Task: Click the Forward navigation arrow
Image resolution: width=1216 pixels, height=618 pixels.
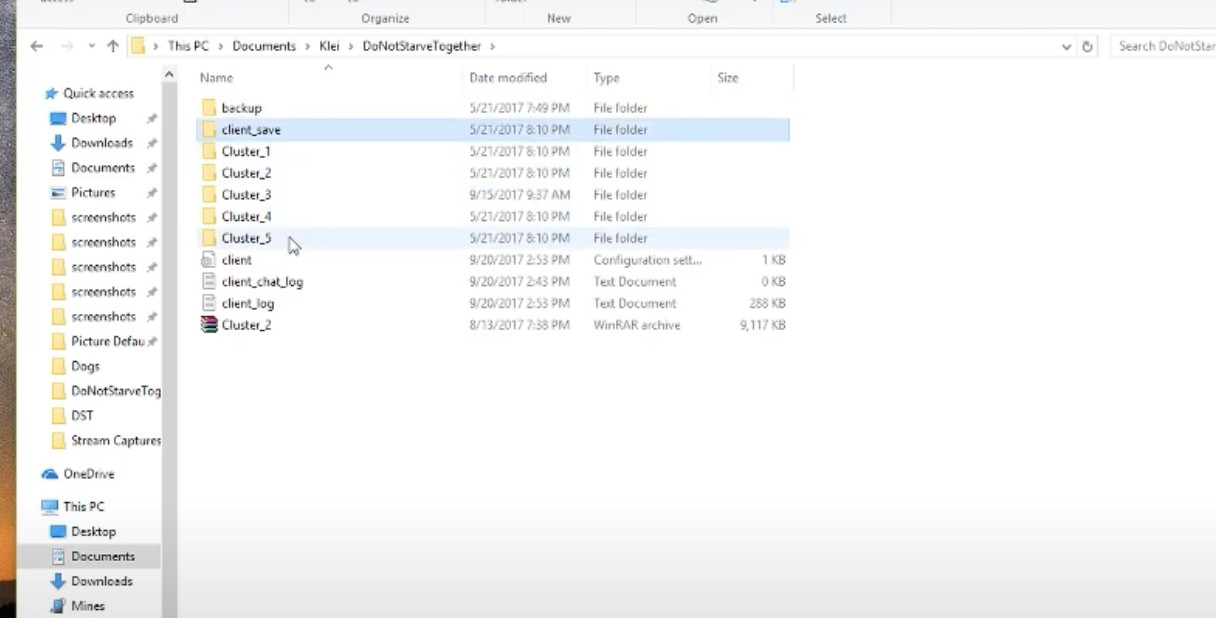Action: click(x=67, y=46)
